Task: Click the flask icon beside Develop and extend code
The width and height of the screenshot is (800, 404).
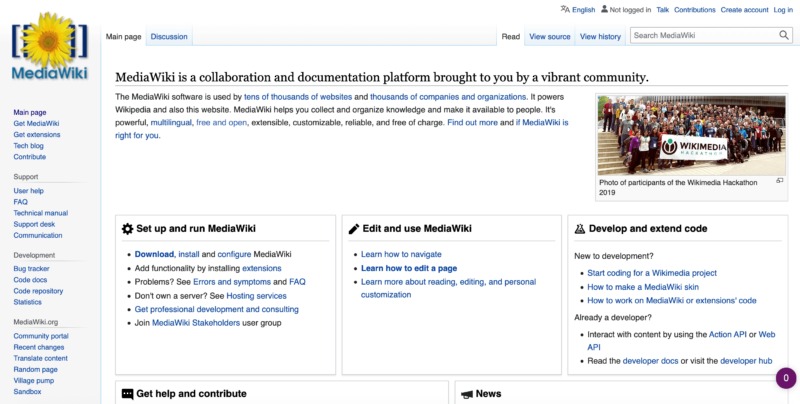Action: tap(580, 229)
